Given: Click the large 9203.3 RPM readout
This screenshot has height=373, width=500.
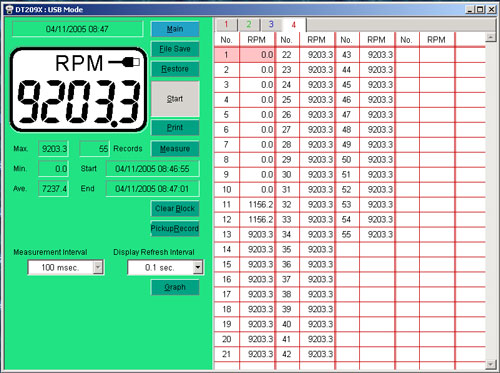Looking at the screenshot, I should (79, 103).
